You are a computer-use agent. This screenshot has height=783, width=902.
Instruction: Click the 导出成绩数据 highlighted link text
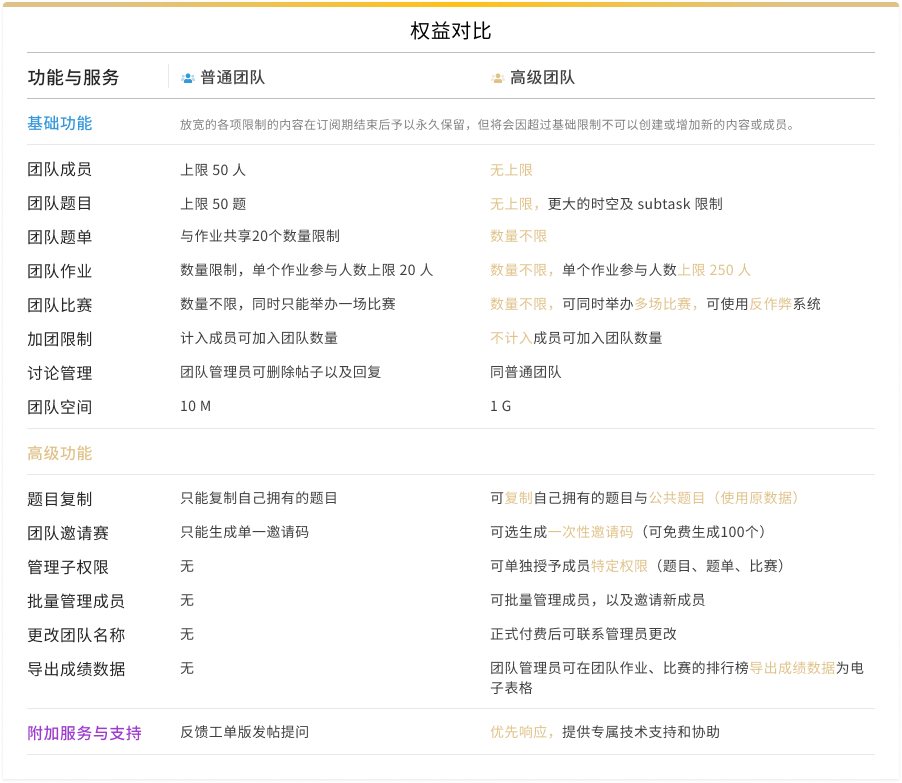point(792,668)
